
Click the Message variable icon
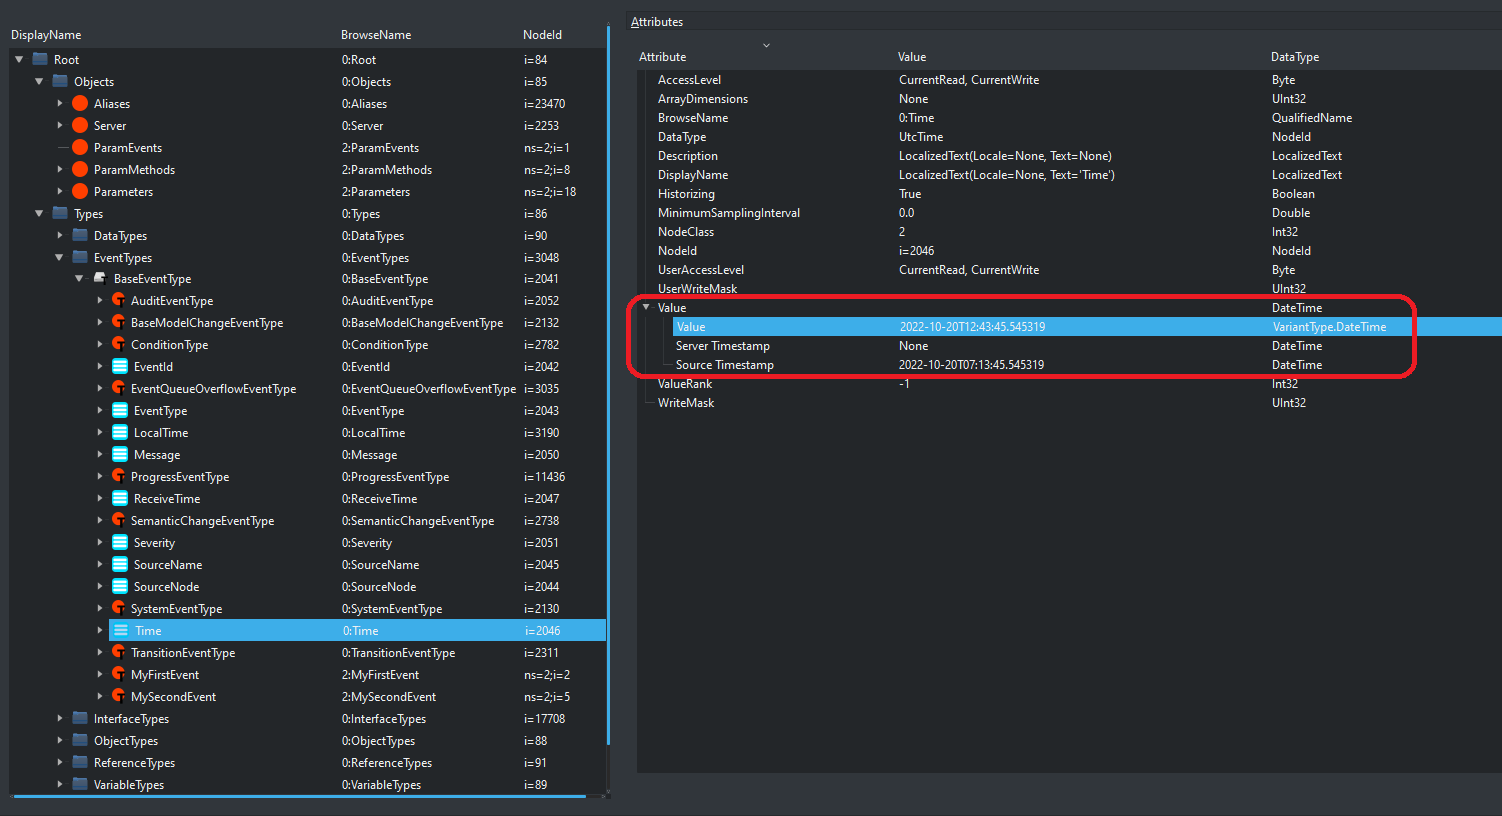point(120,455)
